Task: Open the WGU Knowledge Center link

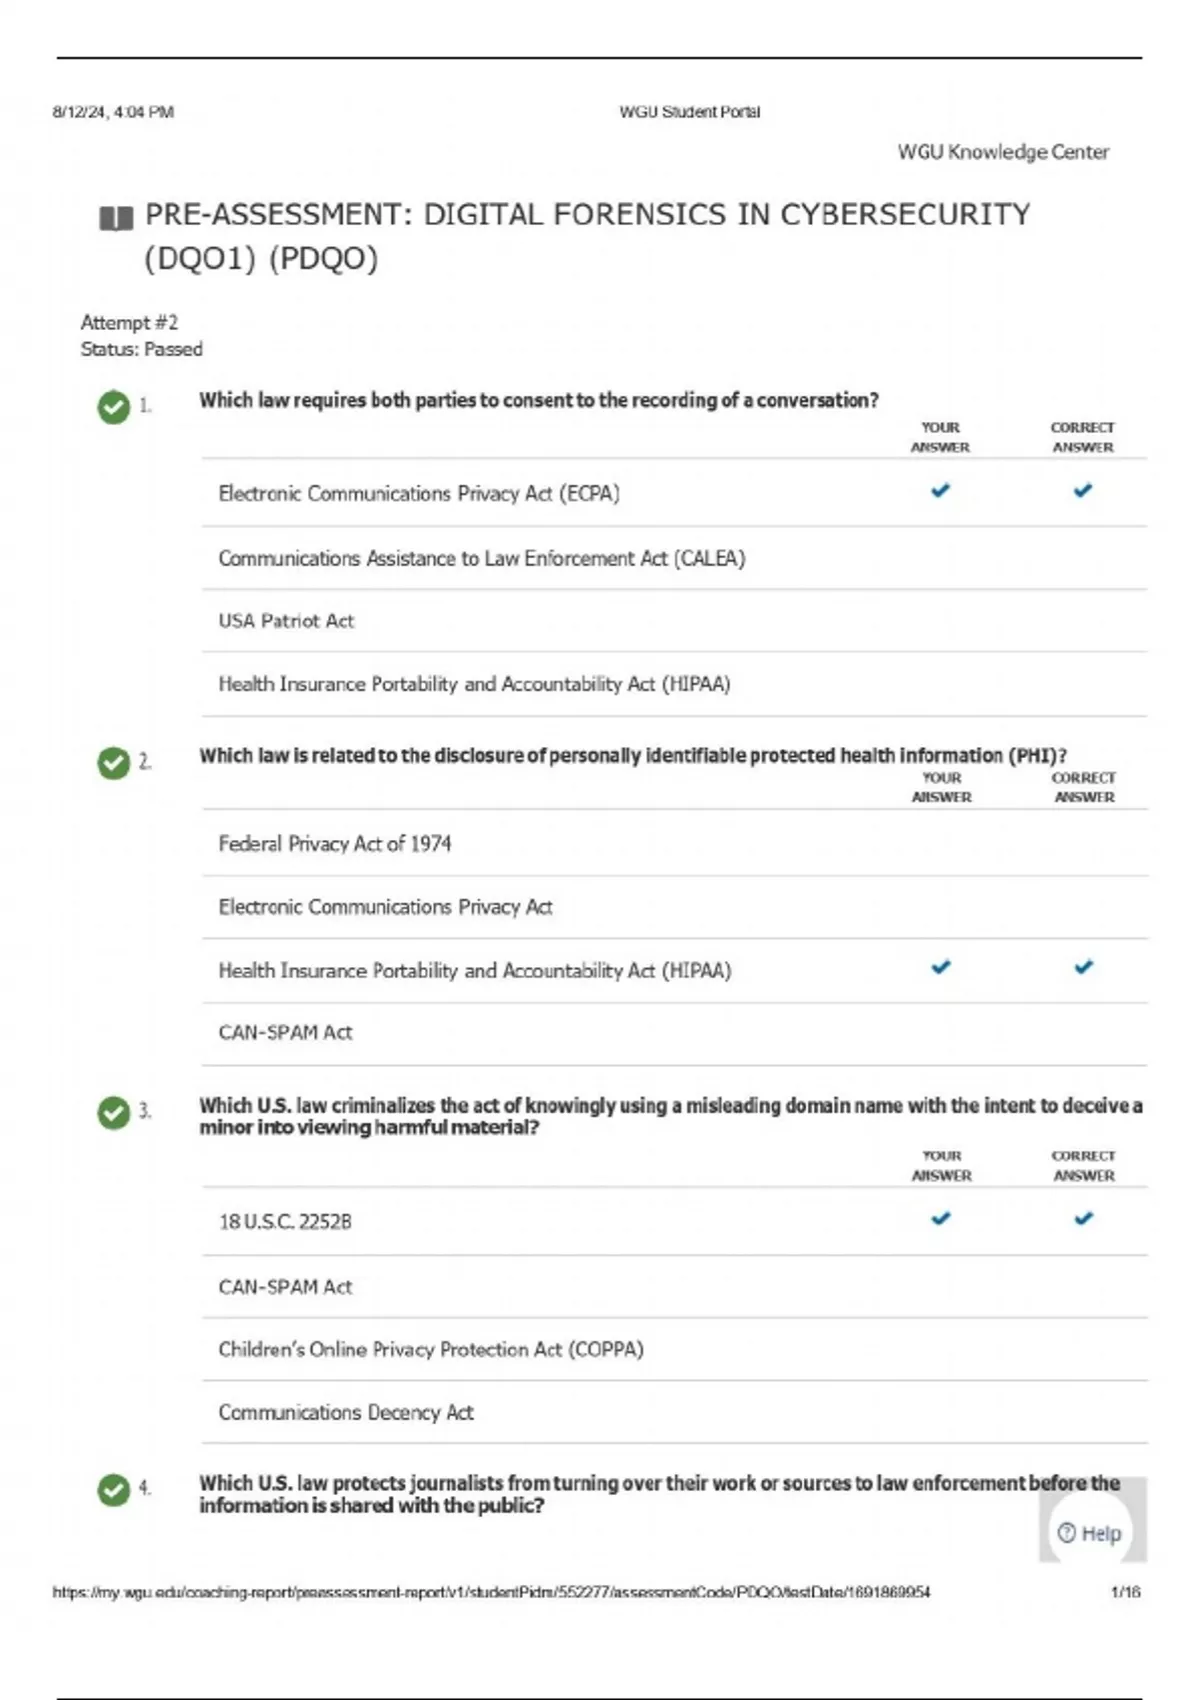Action: pos(1003,152)
